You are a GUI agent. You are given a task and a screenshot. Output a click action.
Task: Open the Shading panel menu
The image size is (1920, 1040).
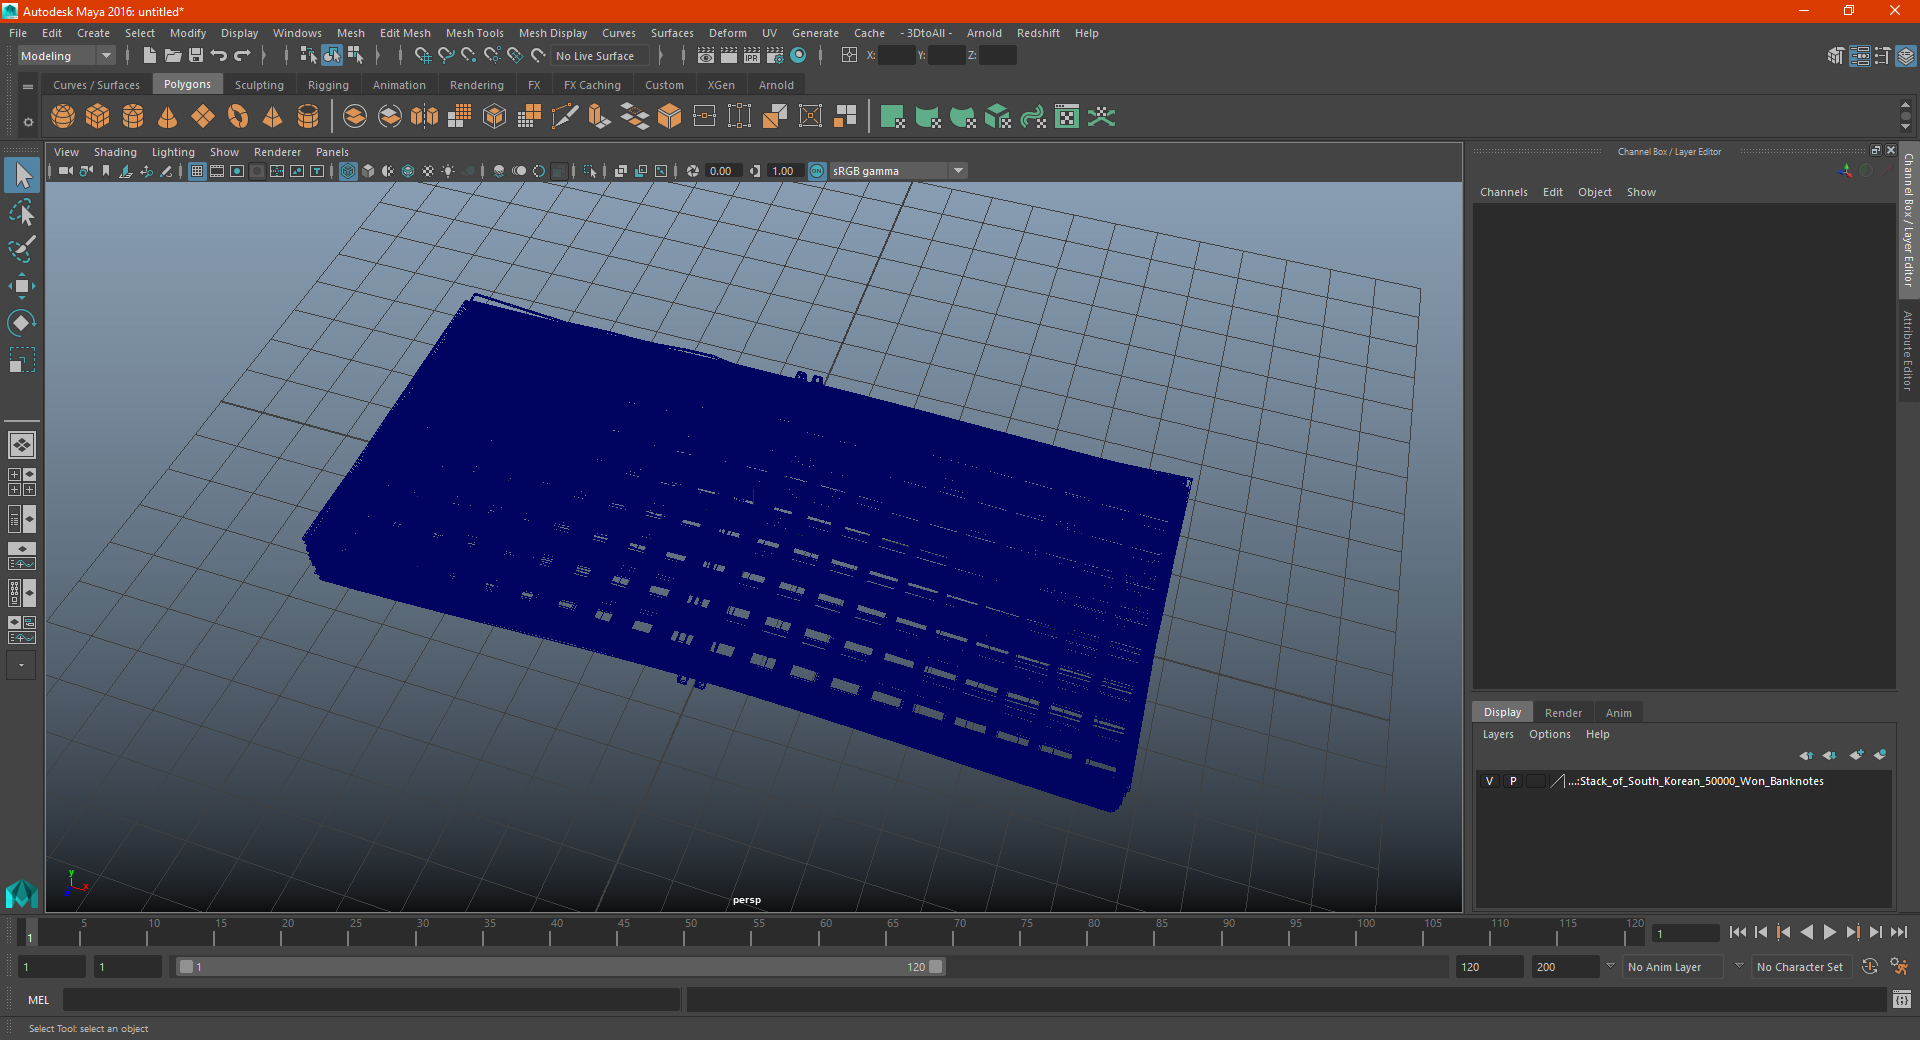pyautogui.click(x=115, y=152)
